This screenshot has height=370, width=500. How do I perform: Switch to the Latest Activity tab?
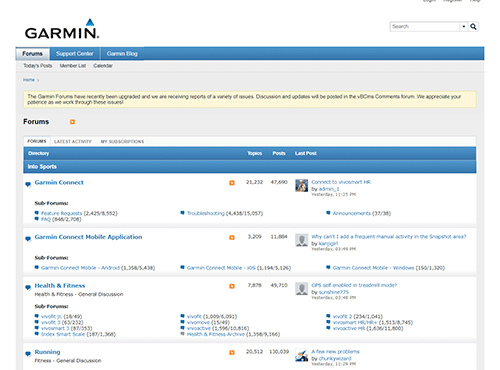point(73,142)
